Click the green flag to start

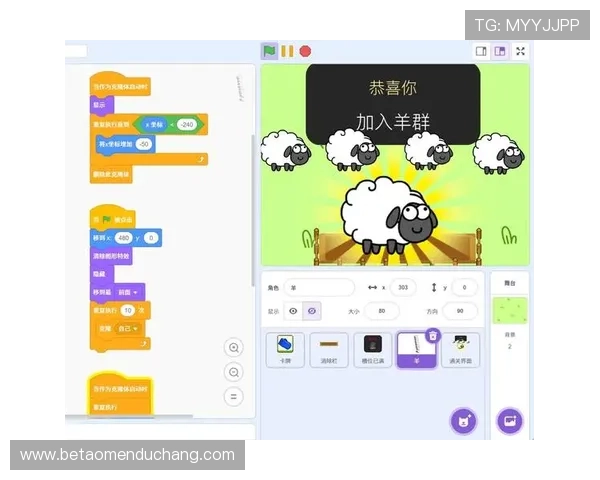[x=269, y=51]
